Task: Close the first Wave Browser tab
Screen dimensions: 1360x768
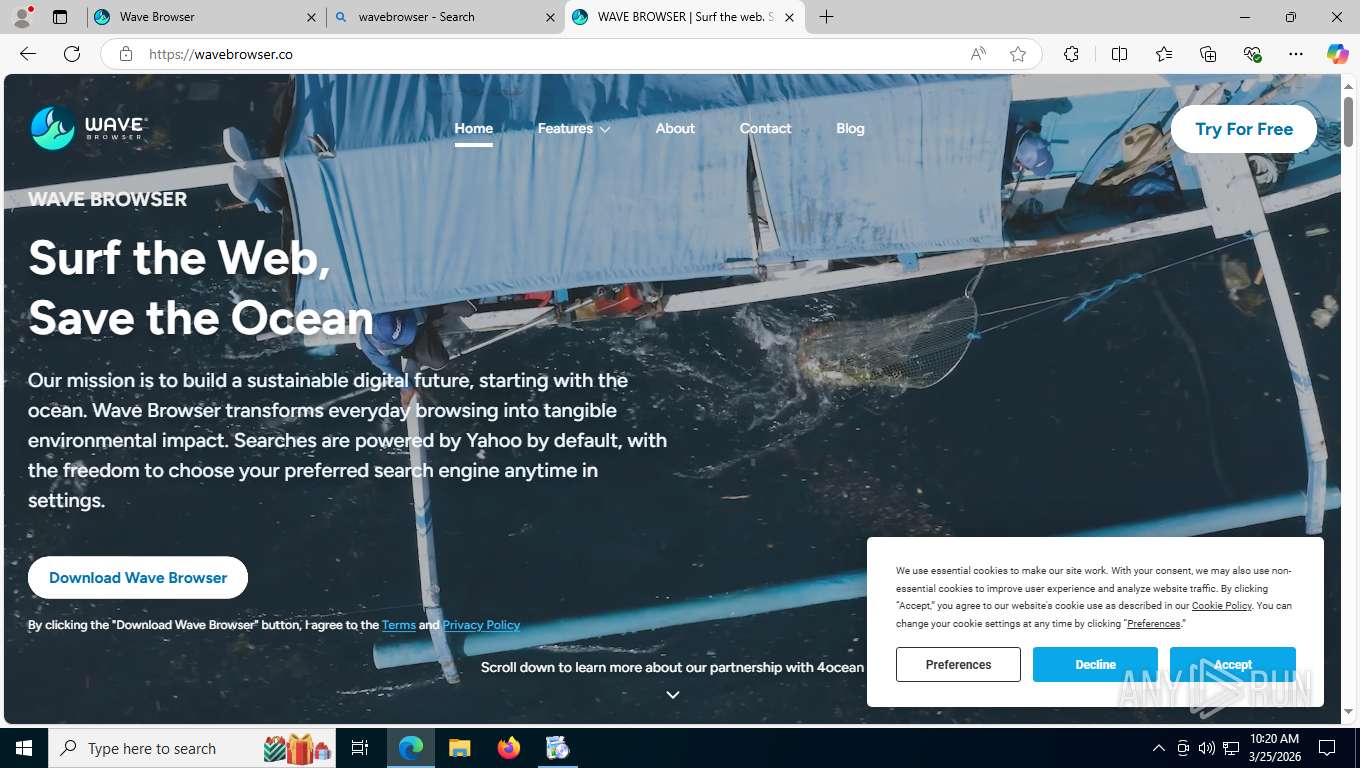Action: click(x=311, y=17)
